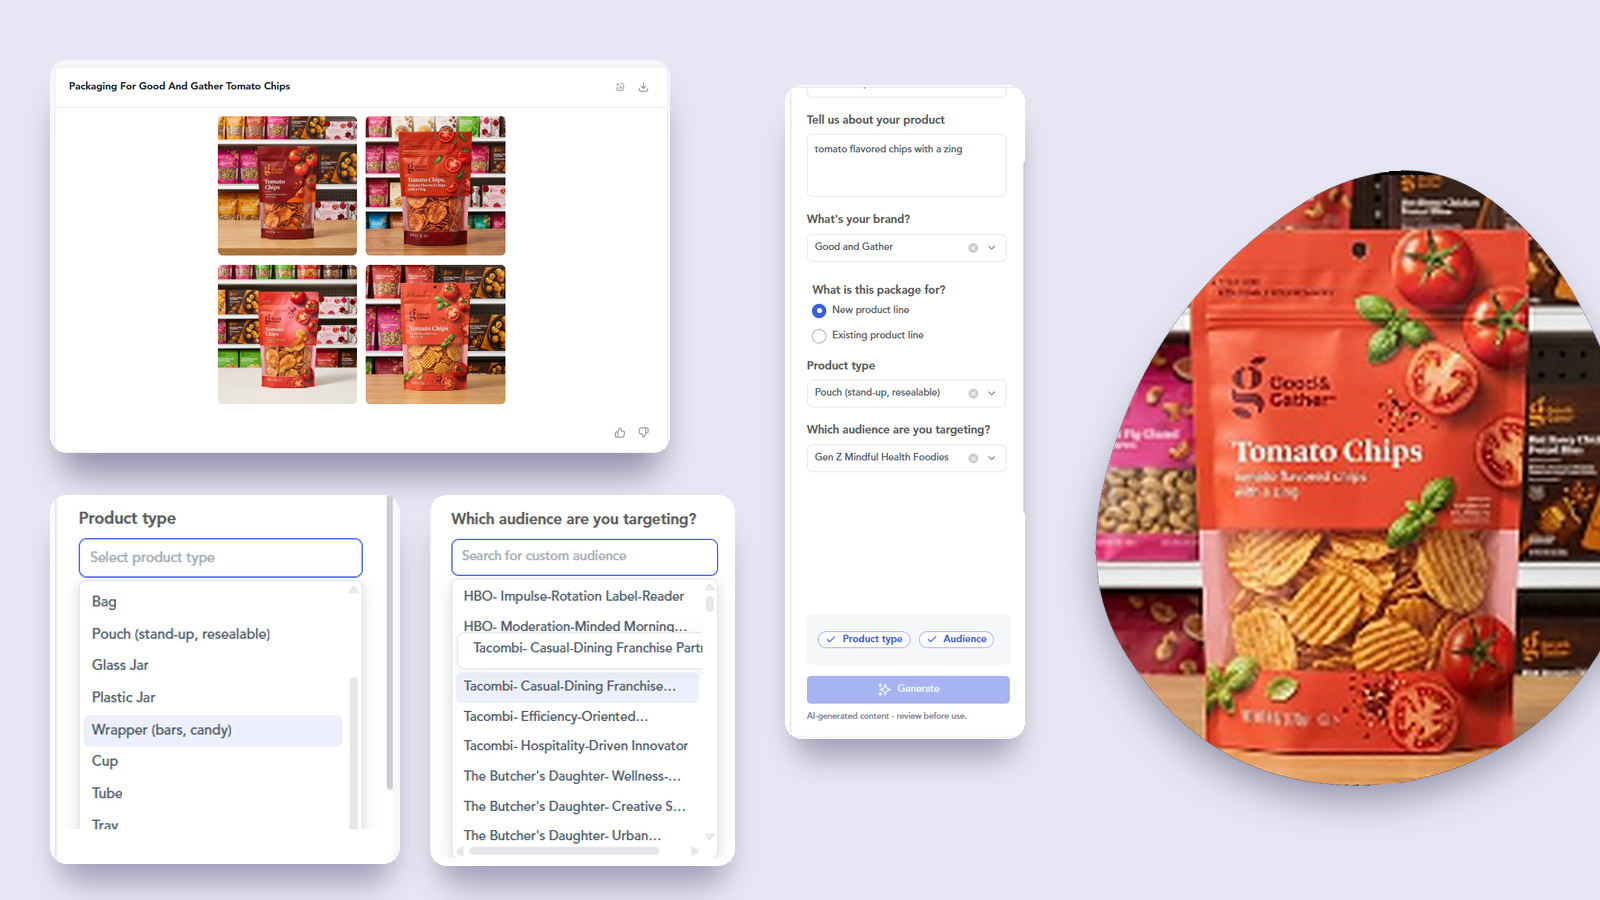This screenshot has width=1600, height=900.
Task: Click the title Packaging For Good And Gather Tomato Chips
Action: (x=179, y=86)
